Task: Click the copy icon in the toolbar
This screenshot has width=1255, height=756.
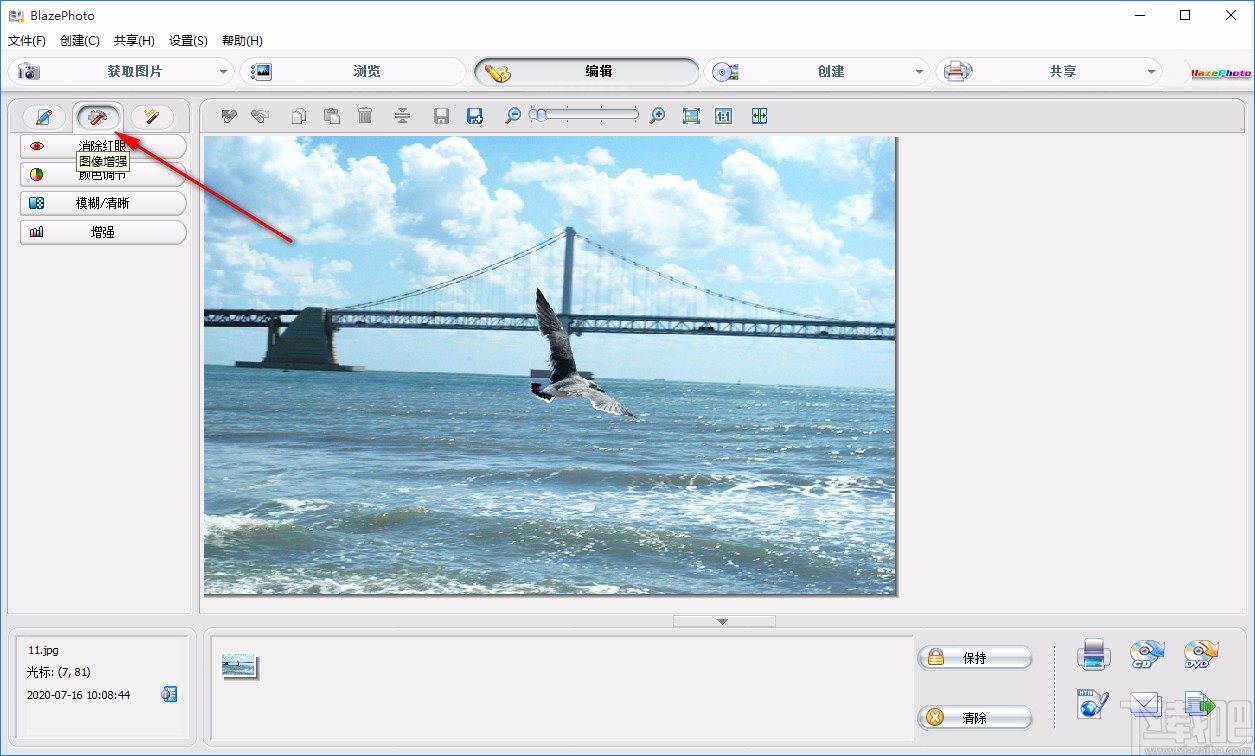Action: click(298, 115)
